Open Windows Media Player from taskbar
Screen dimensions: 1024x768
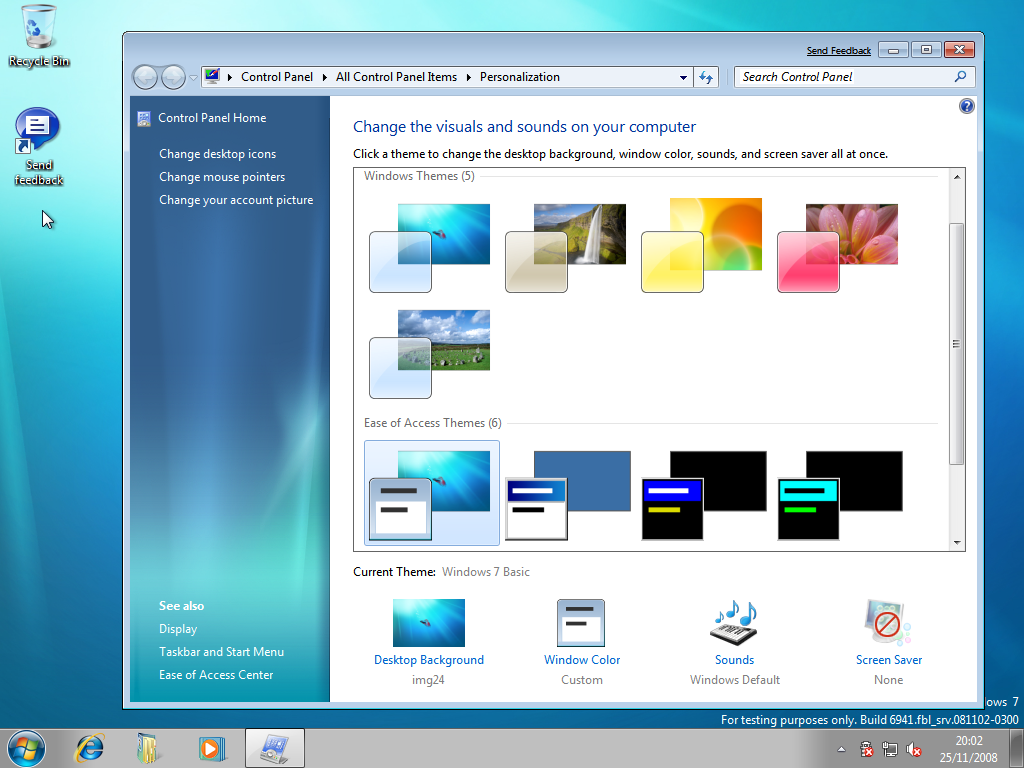211,747
